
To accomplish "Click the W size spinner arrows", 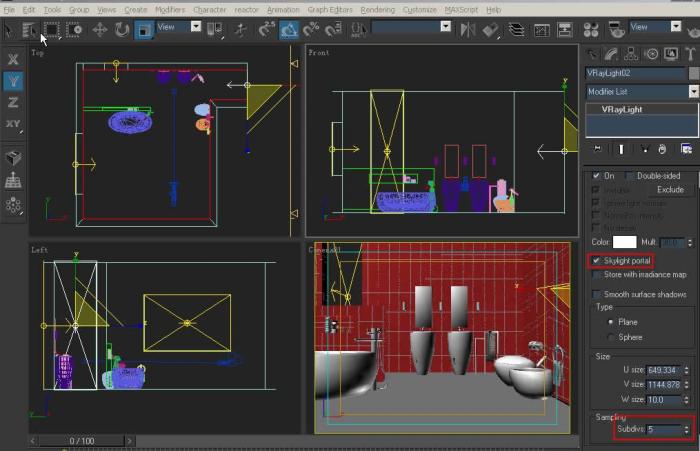I will click(x=687, y=400).
